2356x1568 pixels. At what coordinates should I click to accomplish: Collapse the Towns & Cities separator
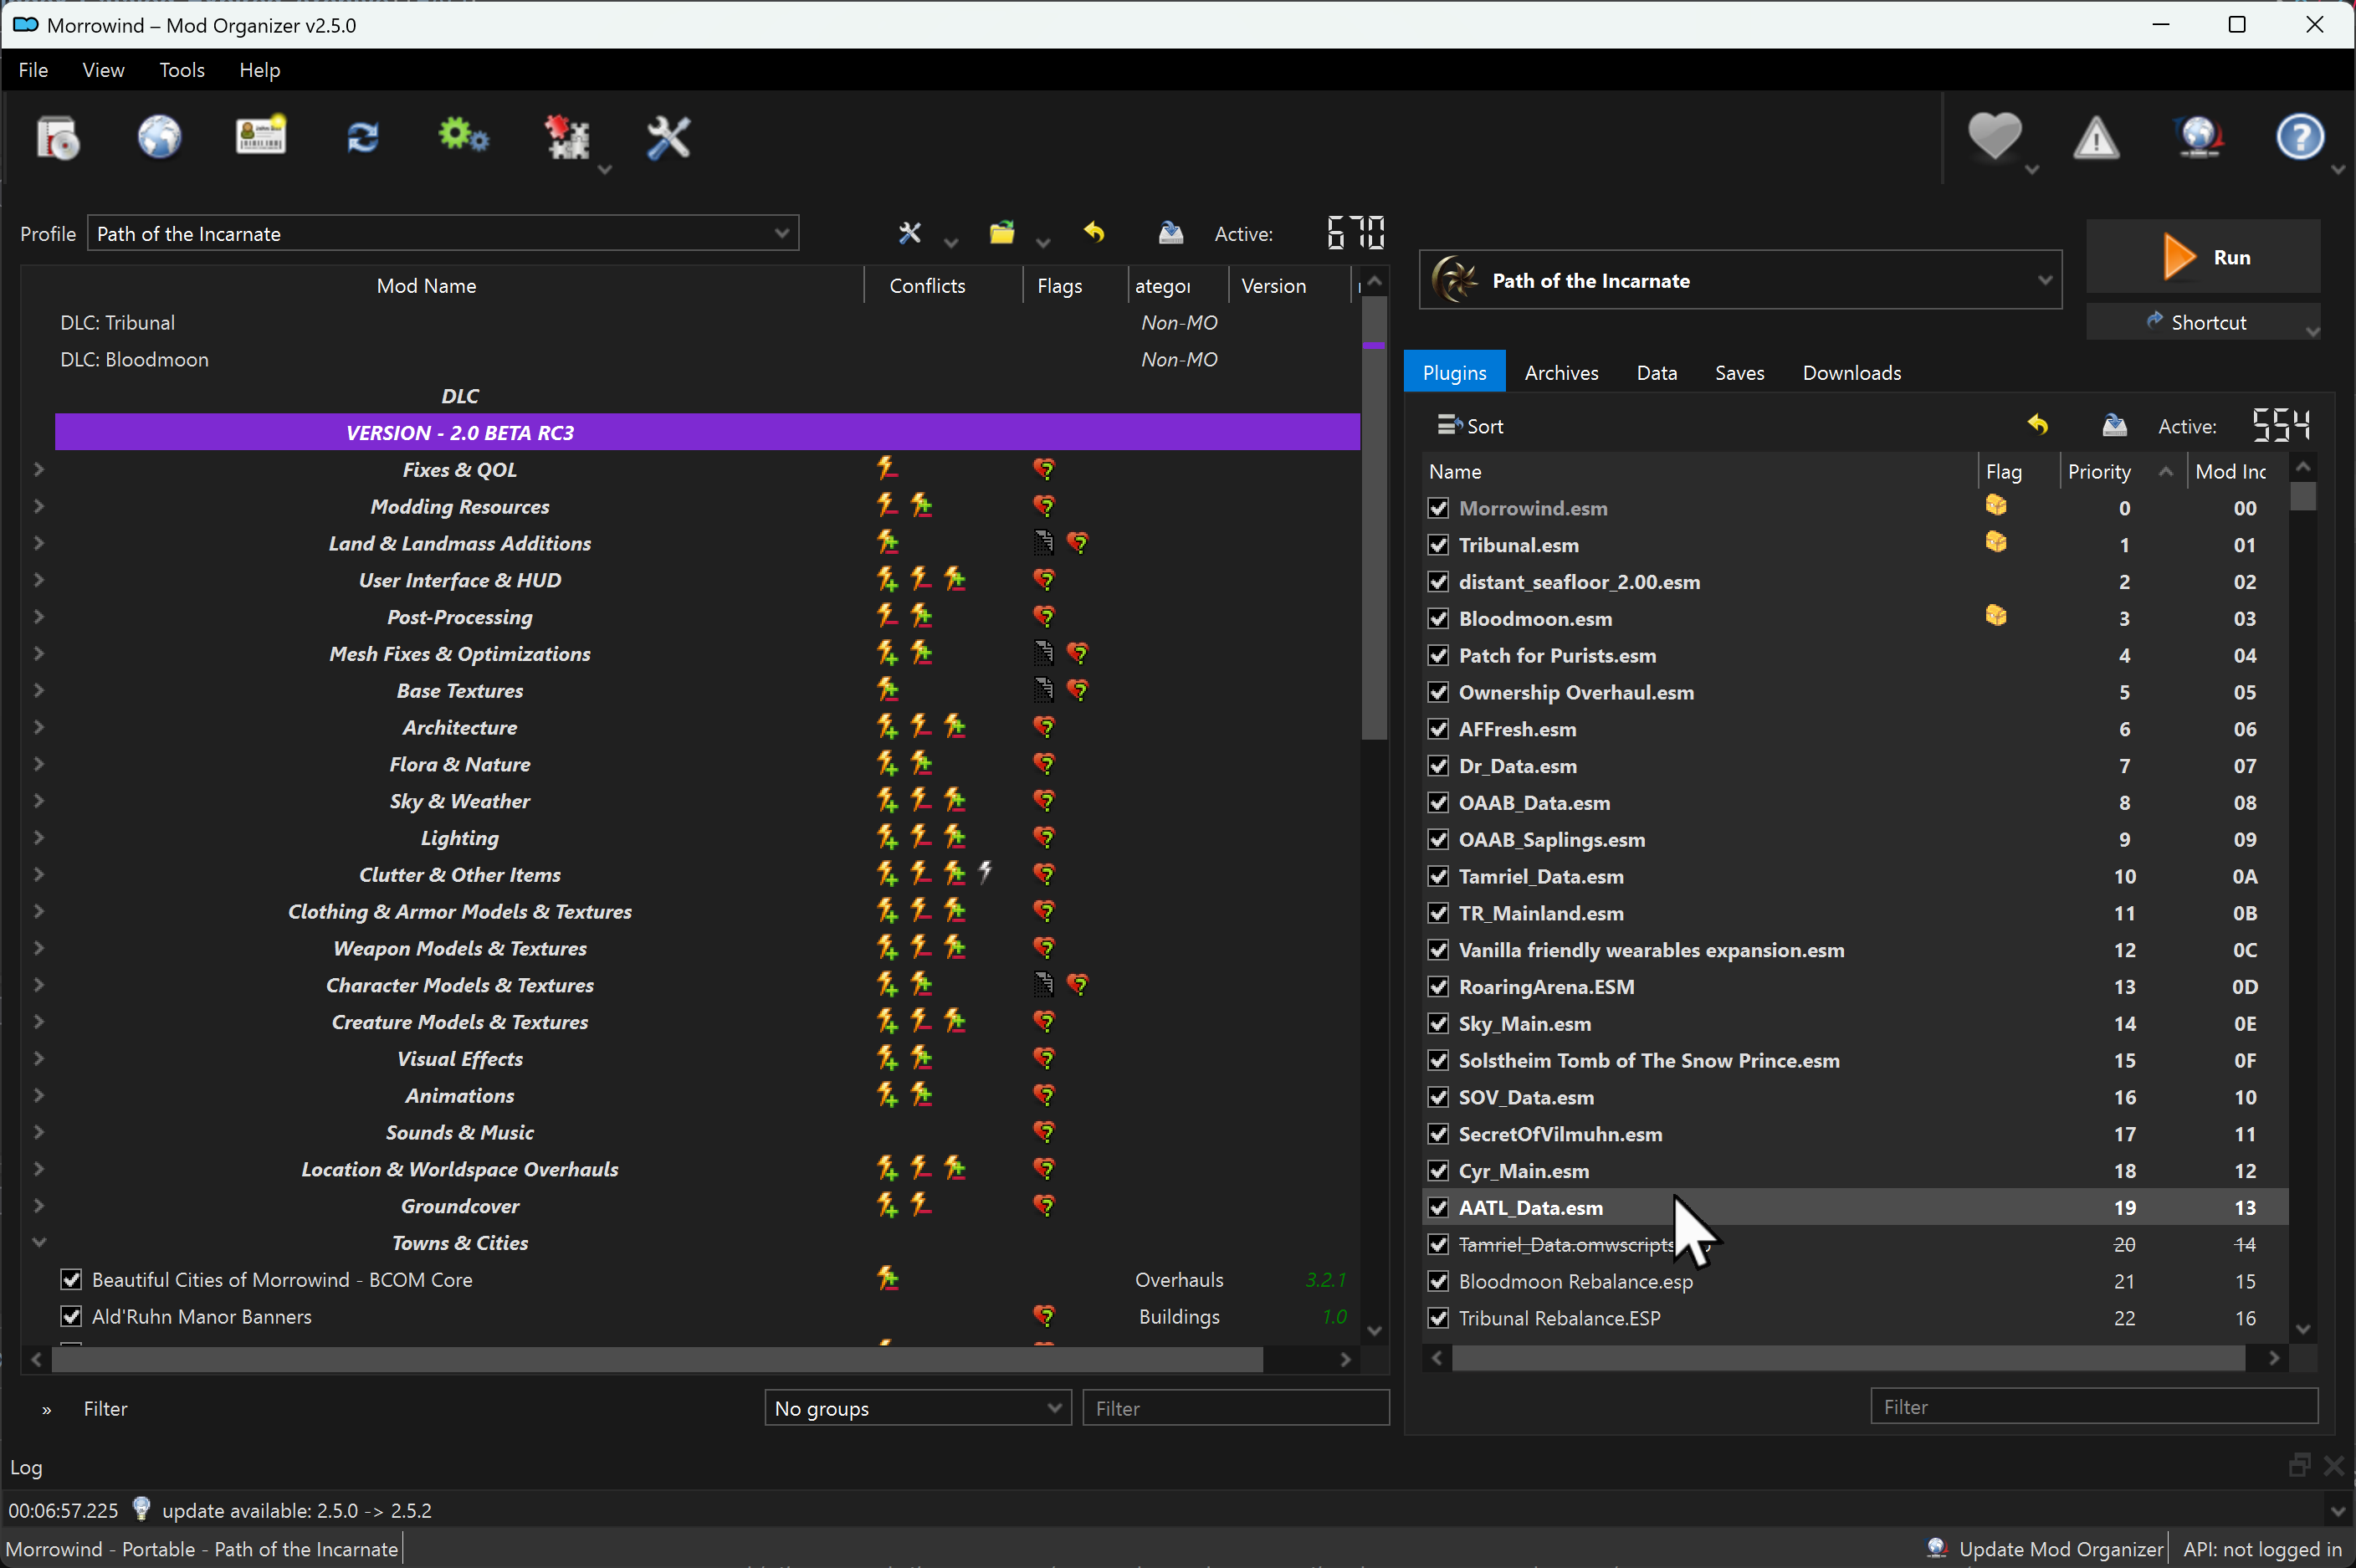point(39,1243)
